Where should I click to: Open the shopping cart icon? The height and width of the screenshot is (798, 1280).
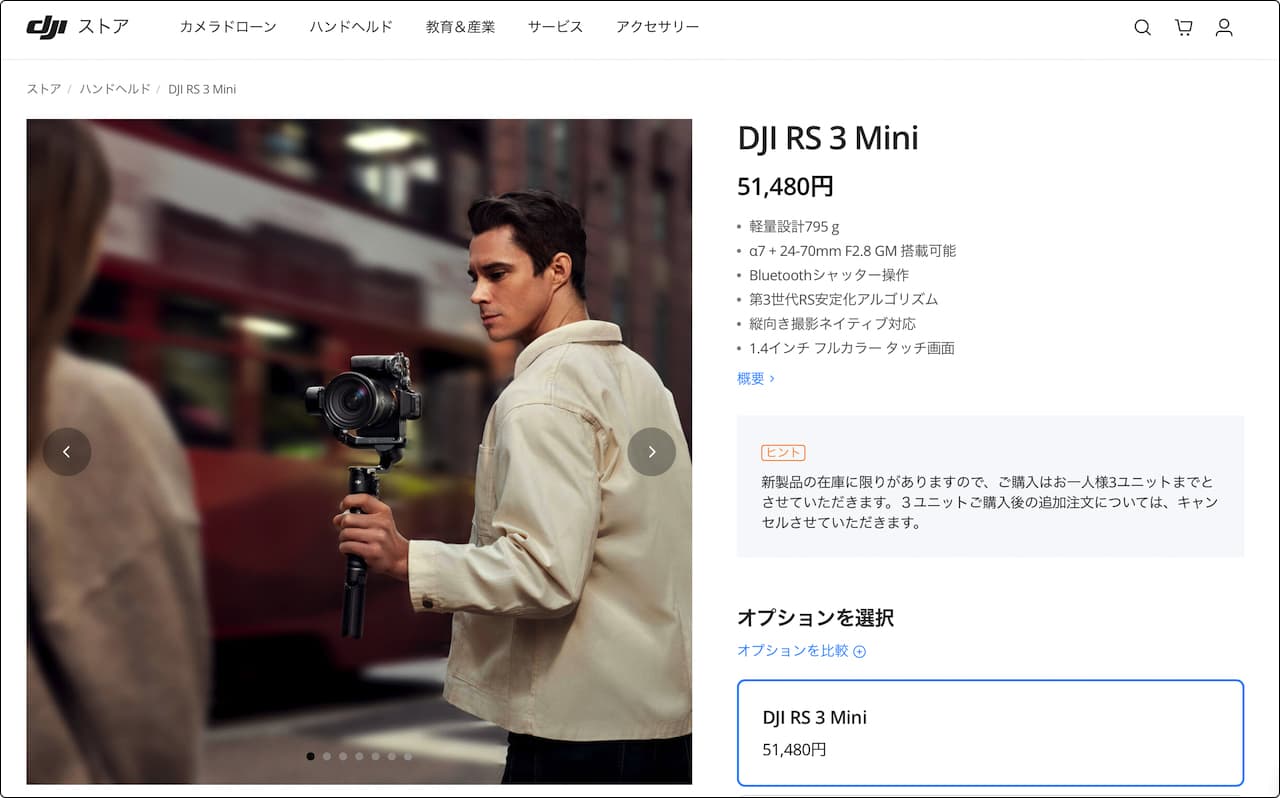(x=1184, y=28)
